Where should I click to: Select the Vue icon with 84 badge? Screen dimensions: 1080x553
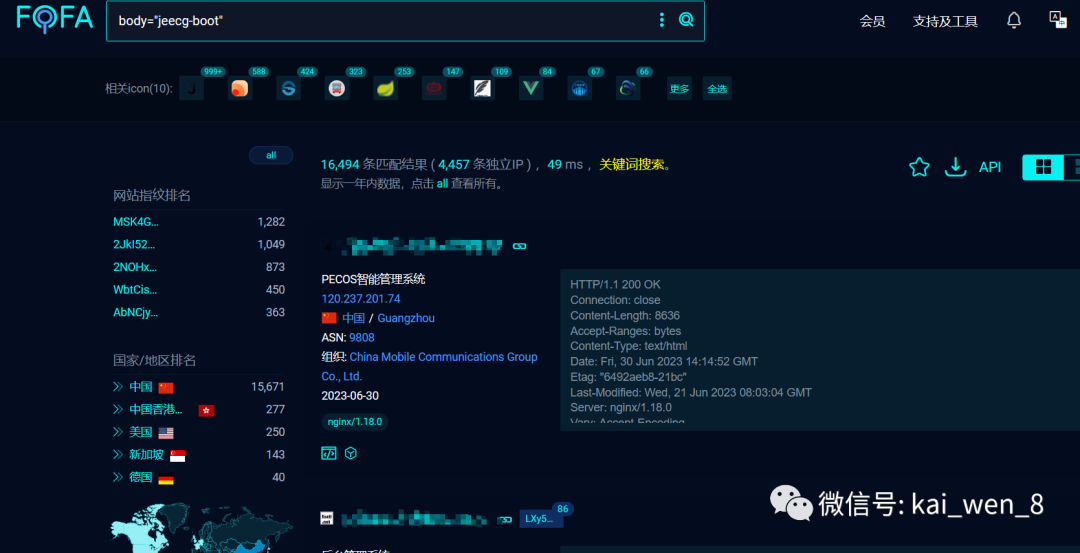click(531, 88)
